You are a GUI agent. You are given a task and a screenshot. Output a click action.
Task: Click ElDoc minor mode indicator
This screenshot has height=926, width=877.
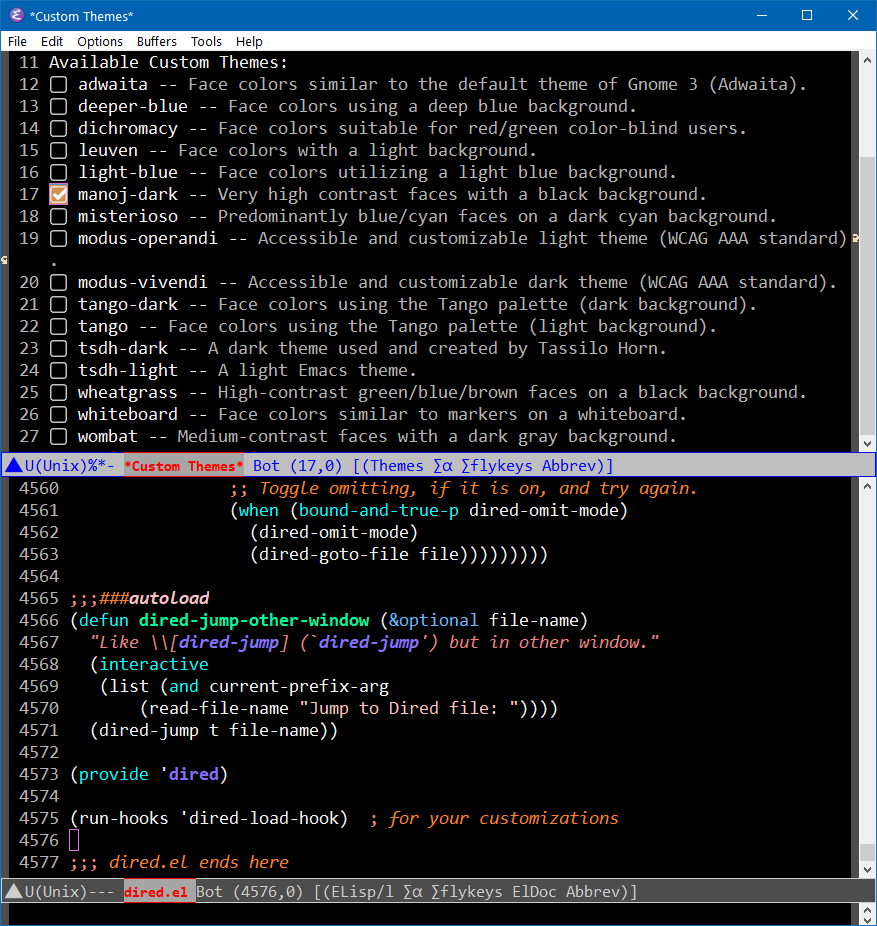click(x=534, y=892)
